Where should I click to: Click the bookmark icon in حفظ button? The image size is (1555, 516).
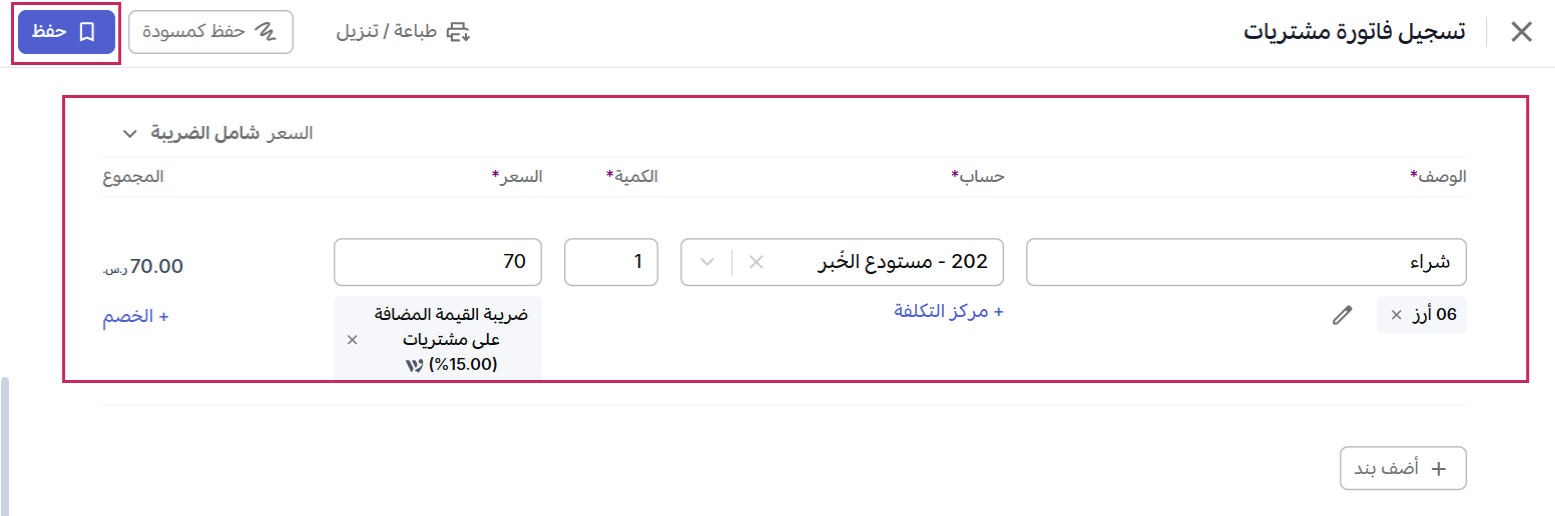click(x=87, y=32)
